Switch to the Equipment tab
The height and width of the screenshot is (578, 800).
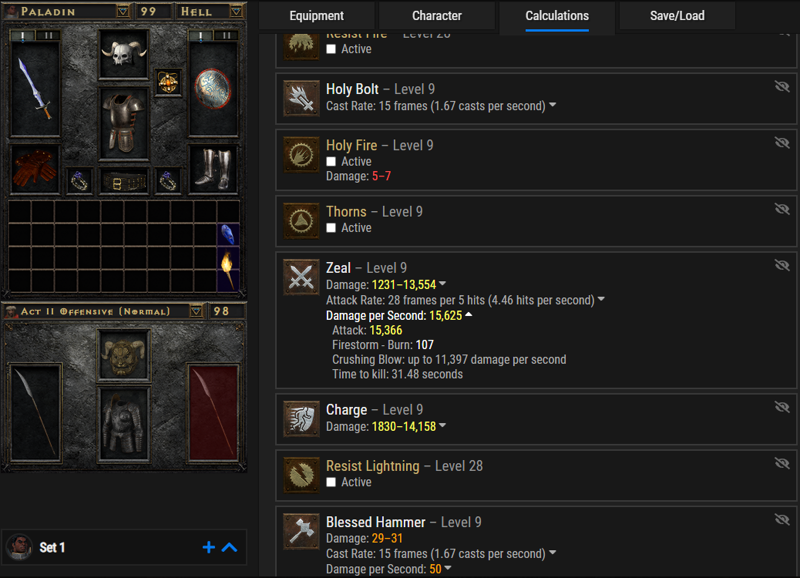coord(317,16)
